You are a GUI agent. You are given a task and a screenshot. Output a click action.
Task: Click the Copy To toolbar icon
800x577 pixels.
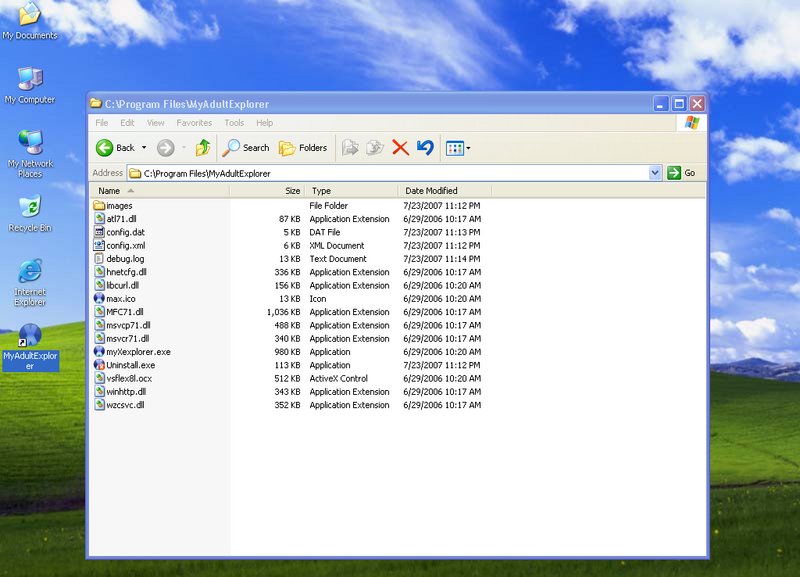click(x=375, y=148)
